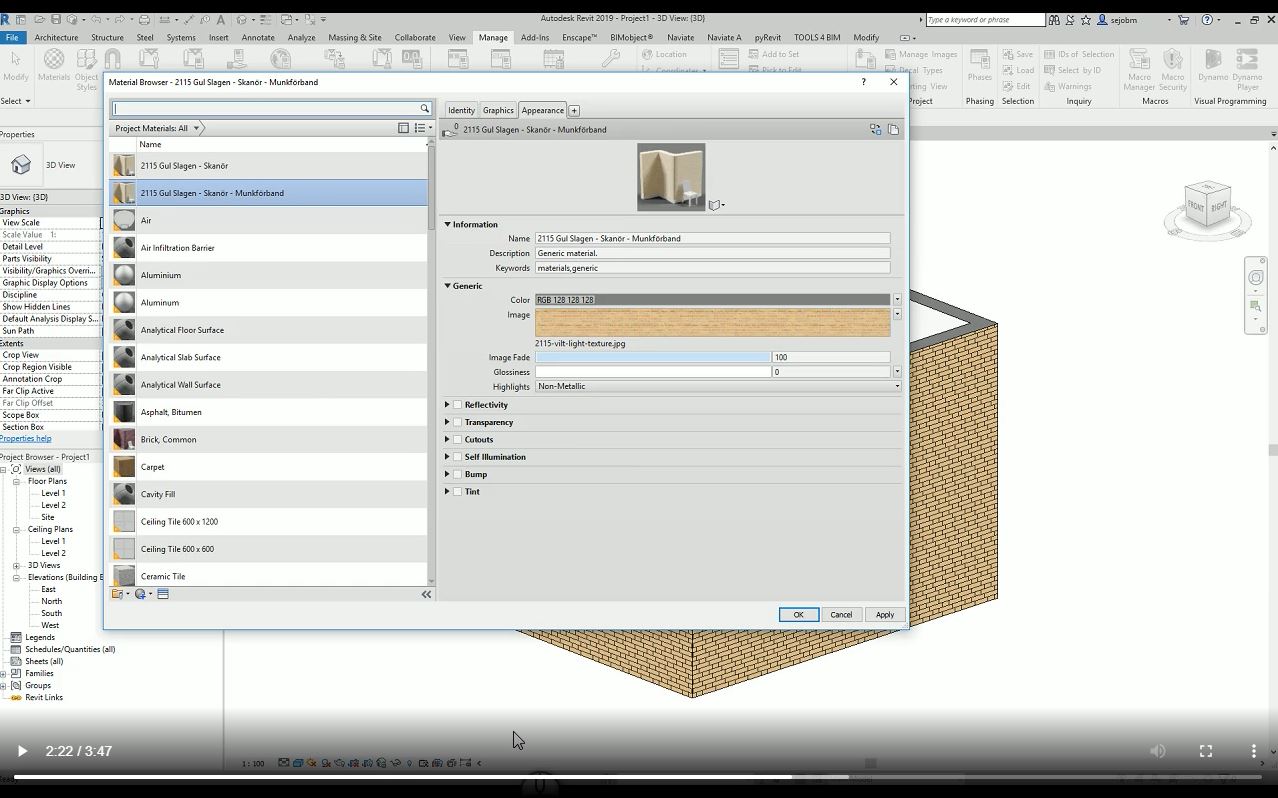This screenshot has width=1278, height=798.
Task: Click OK in the Material Browser
Action: pyautogui.click(x=799, y=615)
